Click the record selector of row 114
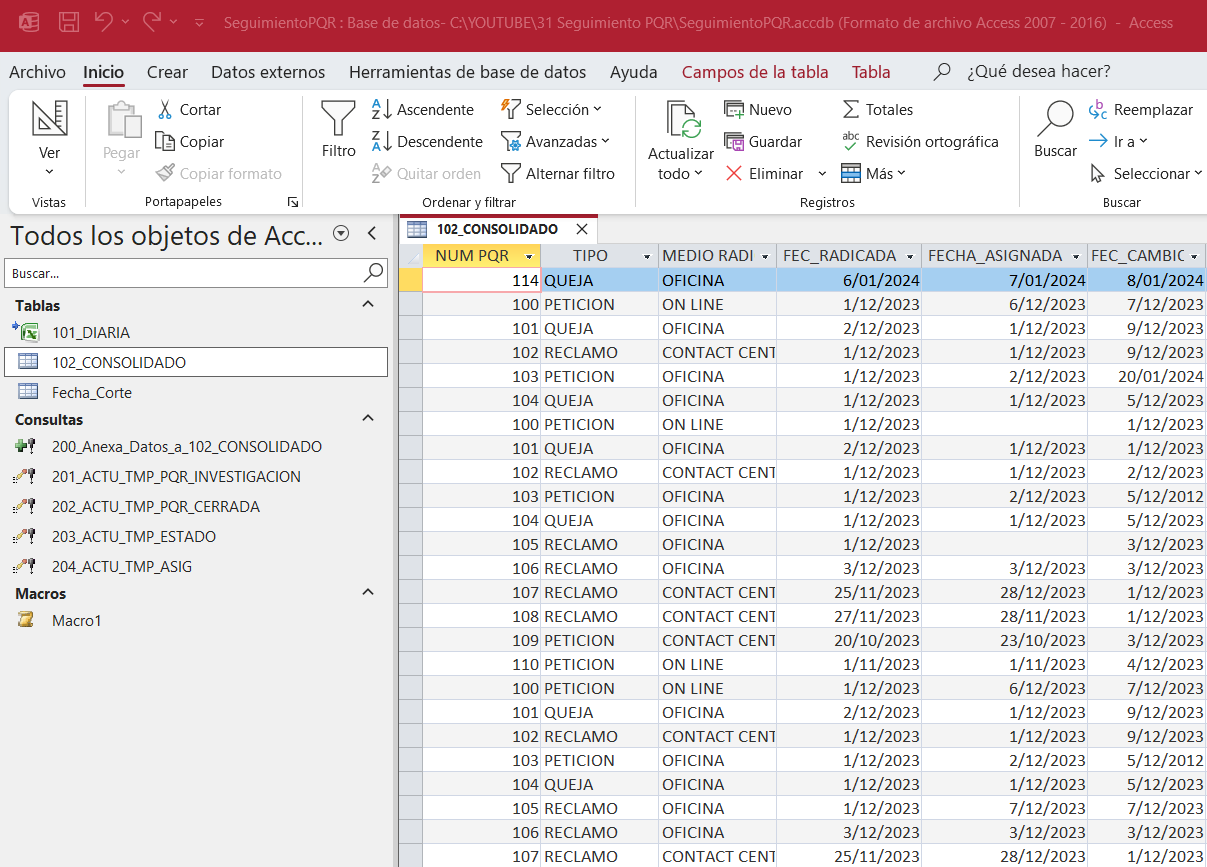 click(x=410, y=281)
